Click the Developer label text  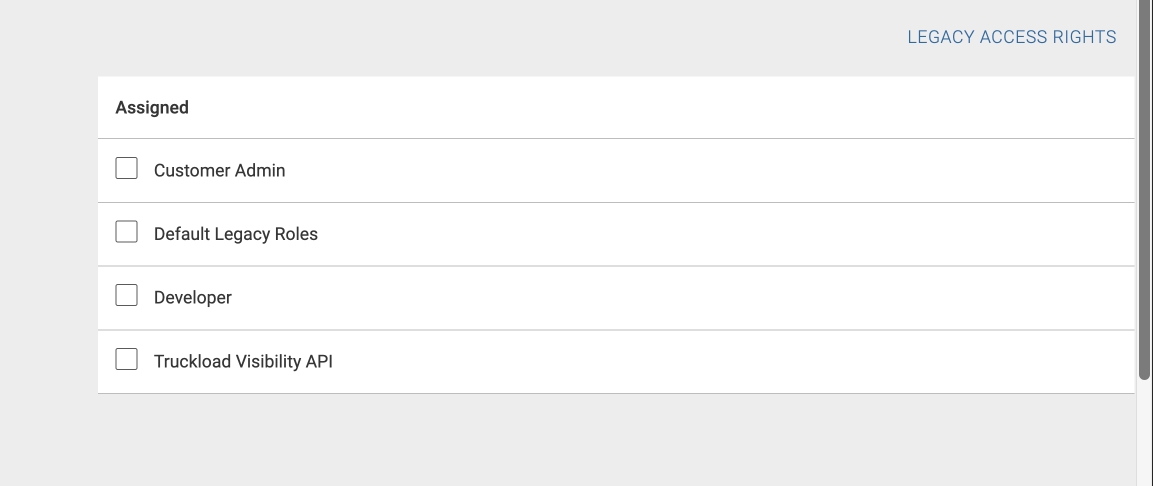(x=193, y=298)
